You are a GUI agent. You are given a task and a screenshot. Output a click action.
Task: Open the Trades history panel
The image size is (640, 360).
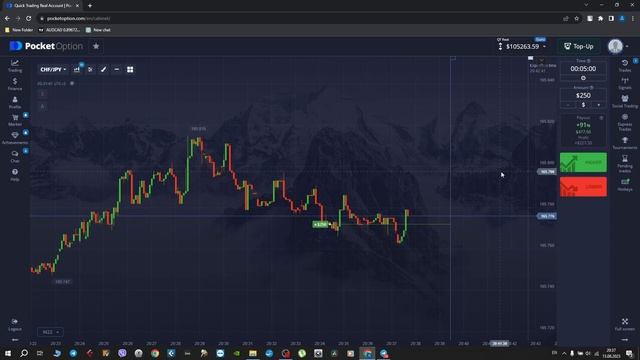coord(624,65)
